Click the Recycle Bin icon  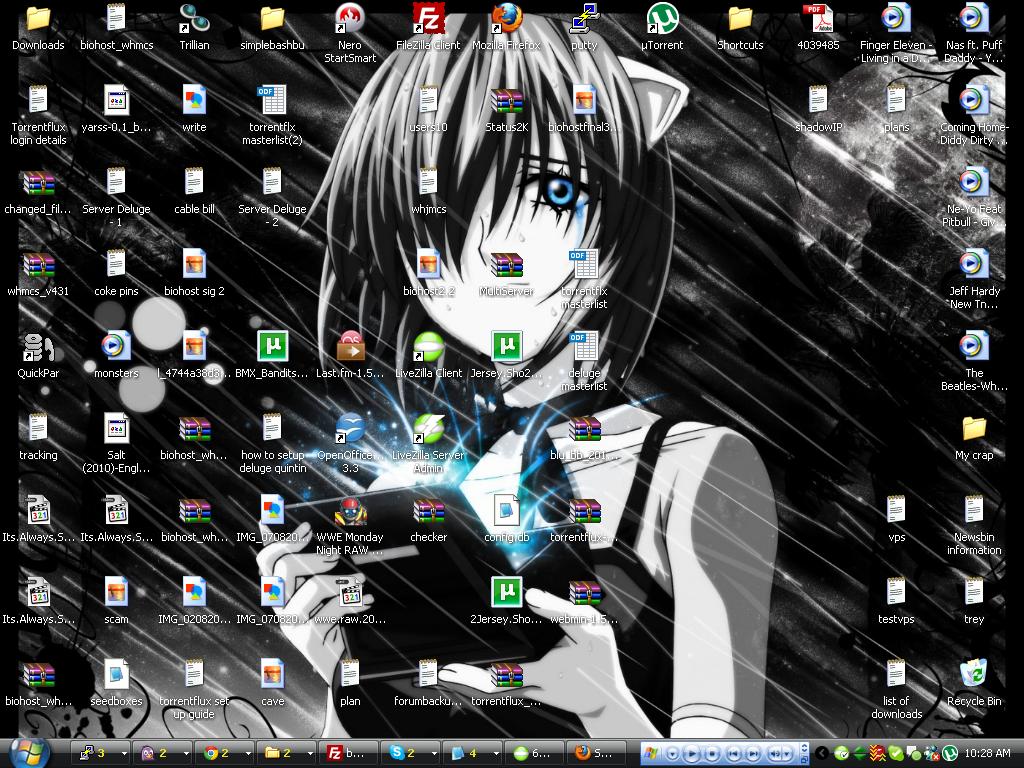coord(973,675)
